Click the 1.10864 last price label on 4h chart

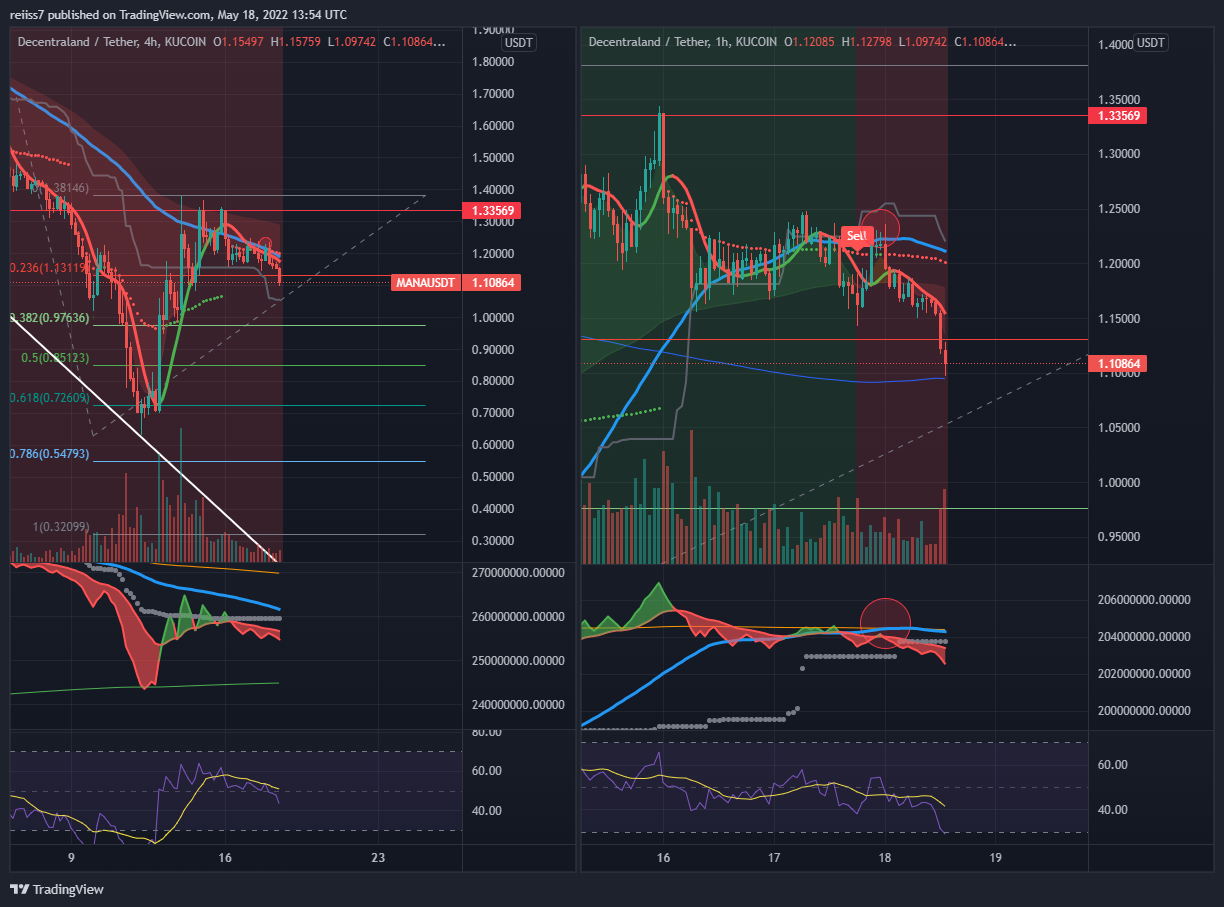(x=490, y=283)
